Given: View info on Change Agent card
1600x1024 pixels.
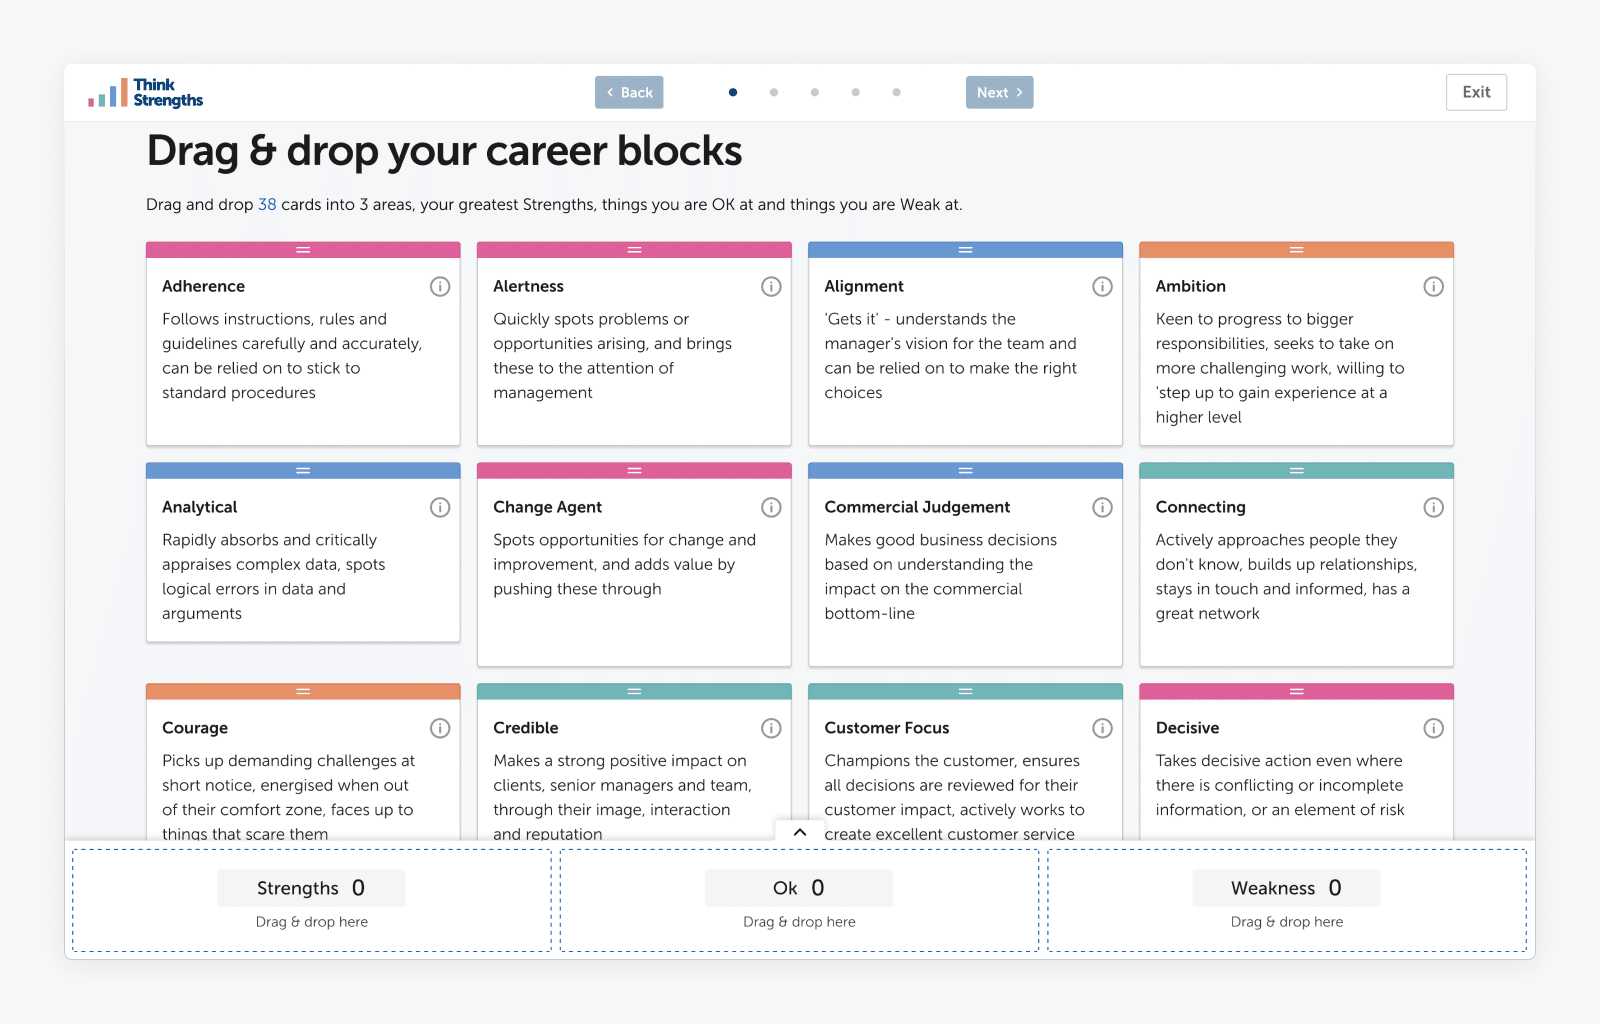Looking at the screenshot, I should [x=771, y=508].
